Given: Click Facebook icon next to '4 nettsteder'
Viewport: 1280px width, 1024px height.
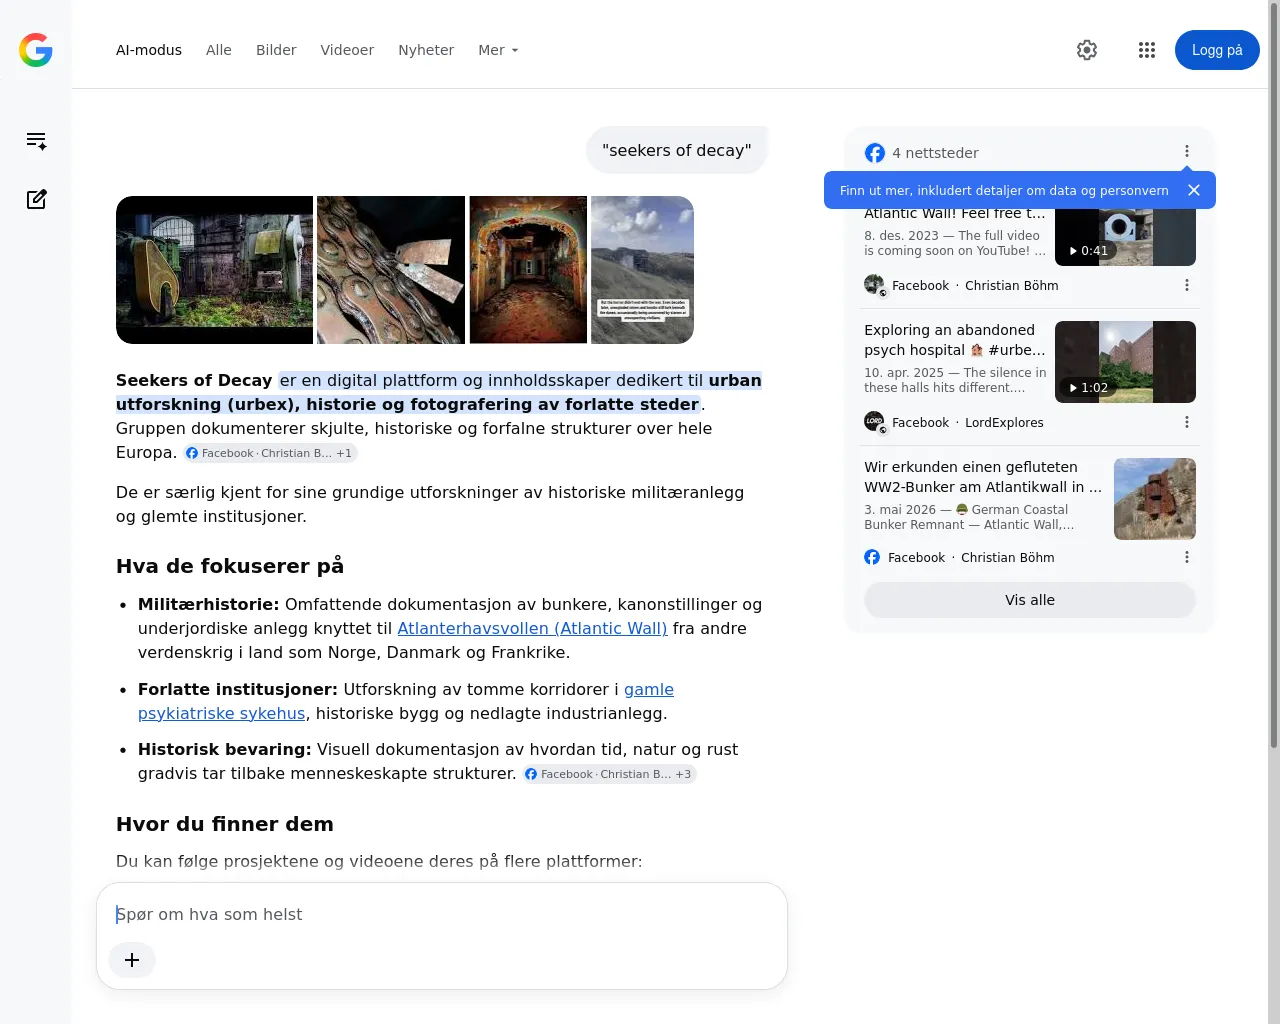Looking at the screenshot, I should click(x=875, y=153).
